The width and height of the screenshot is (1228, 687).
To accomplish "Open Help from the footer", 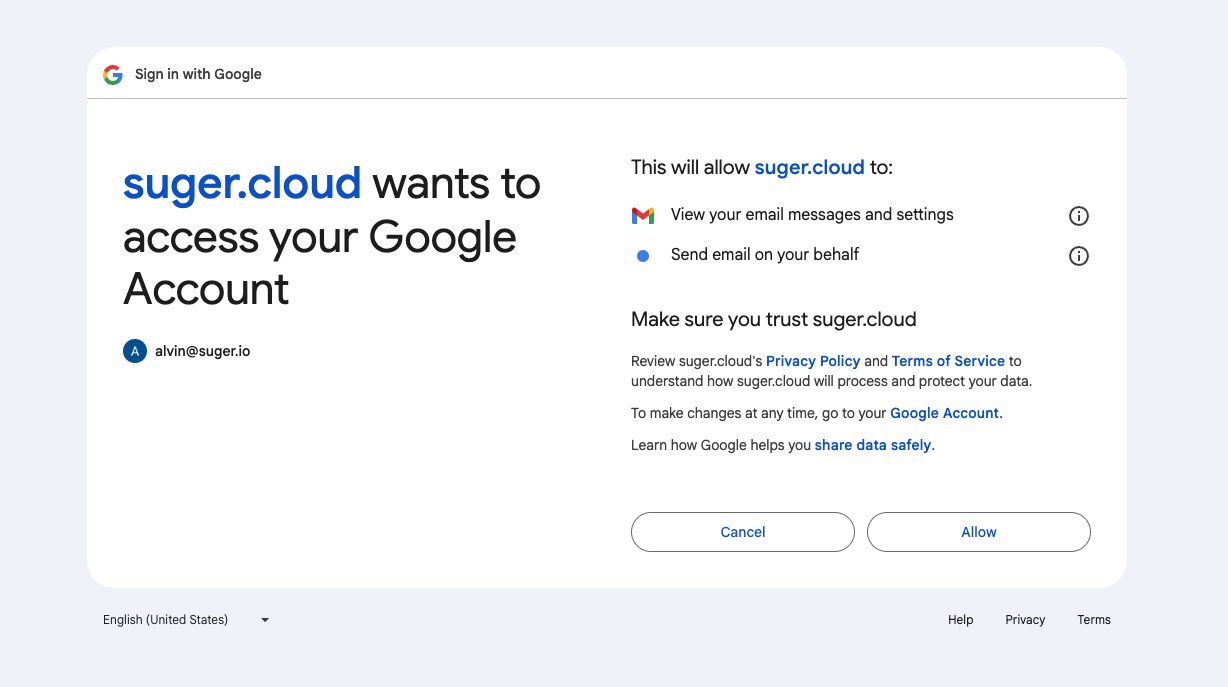I will pos(960,619).
